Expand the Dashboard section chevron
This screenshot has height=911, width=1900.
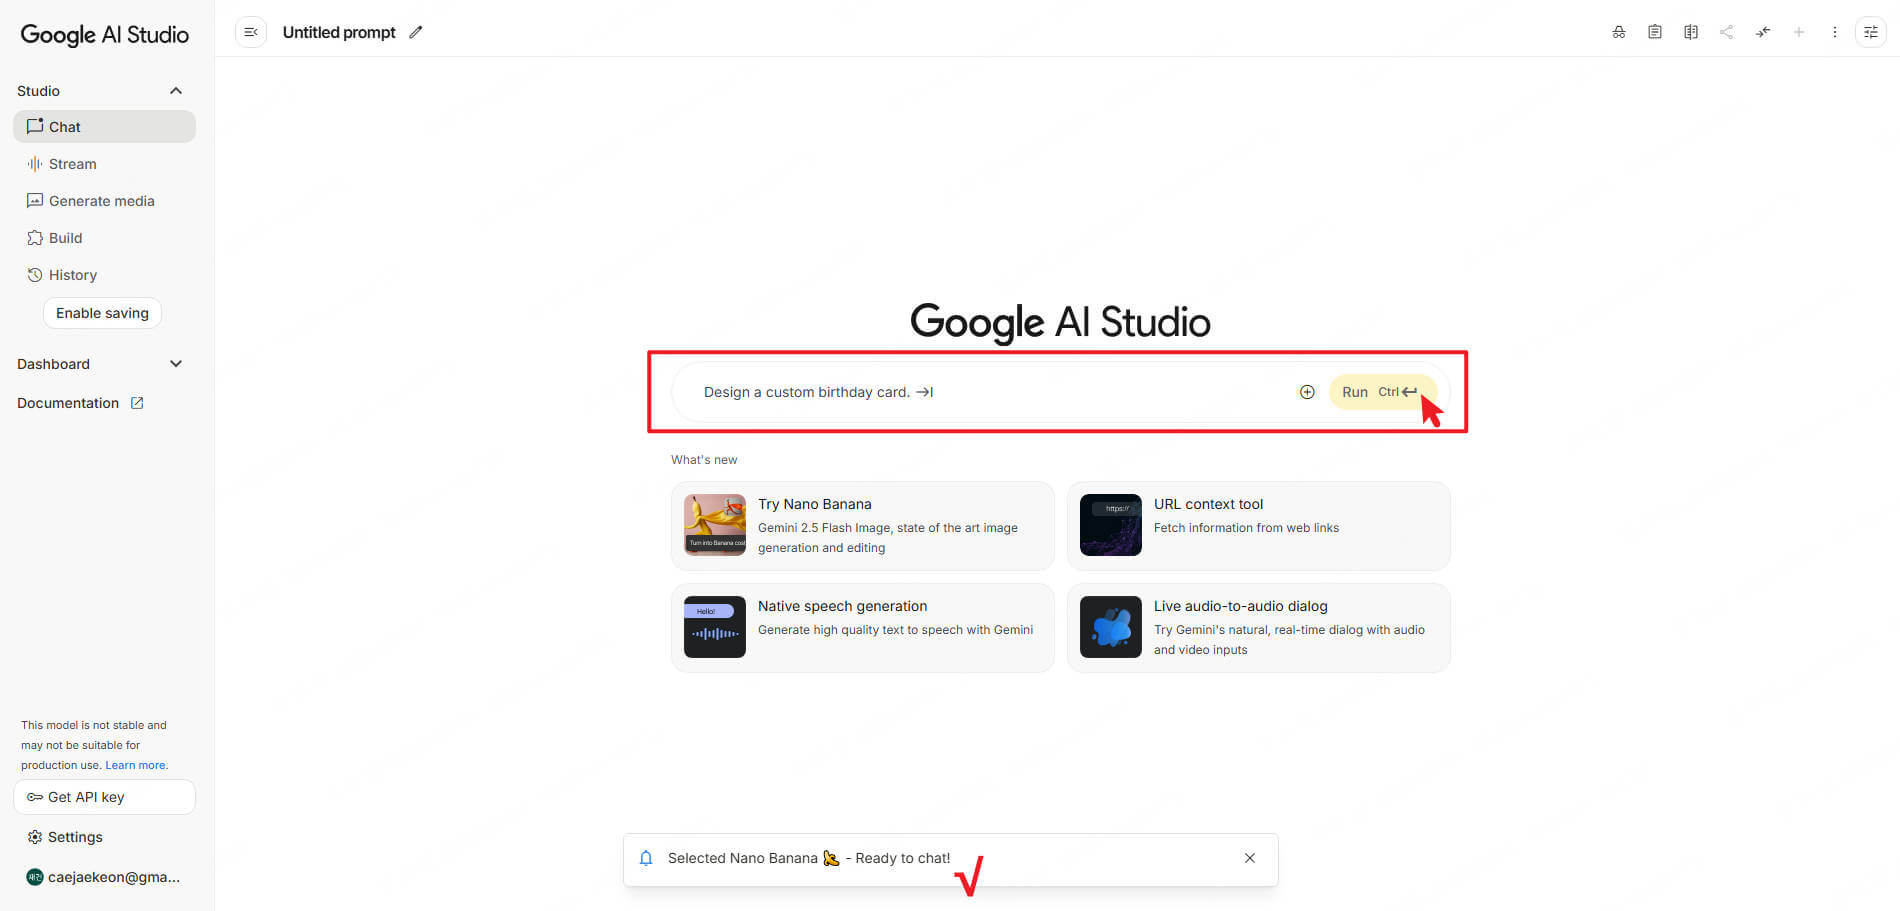coord(176,364)
